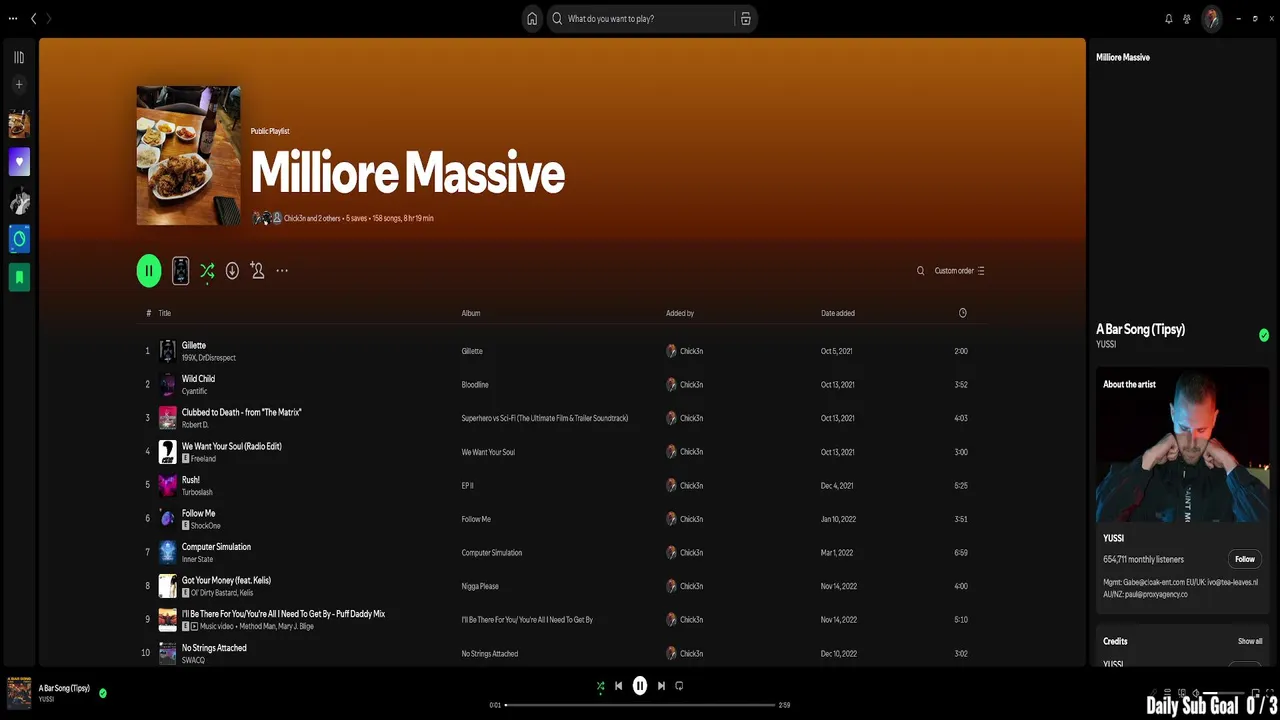Toggle shuffle in the bottom player bar

(600, 686)
